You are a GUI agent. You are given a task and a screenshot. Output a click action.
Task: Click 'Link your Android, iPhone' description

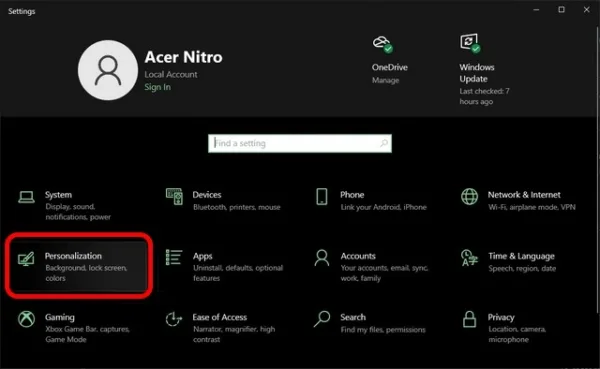(383, 207)
